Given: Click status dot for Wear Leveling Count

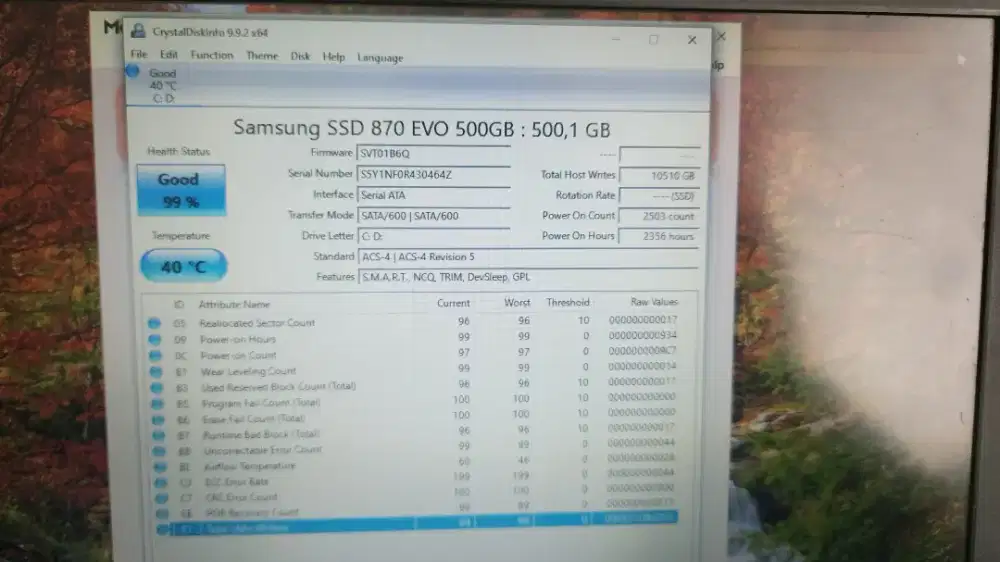Looking at the screenshot, I should point(156,371).
